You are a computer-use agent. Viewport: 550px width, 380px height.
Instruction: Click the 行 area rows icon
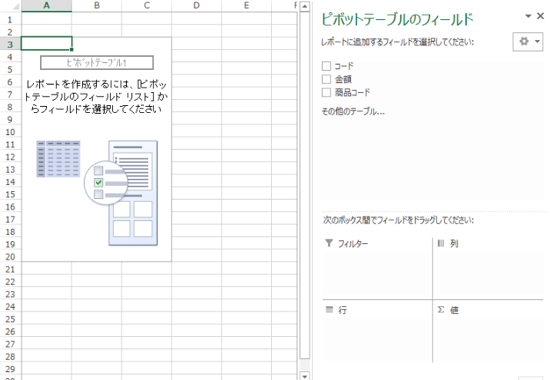329,309
